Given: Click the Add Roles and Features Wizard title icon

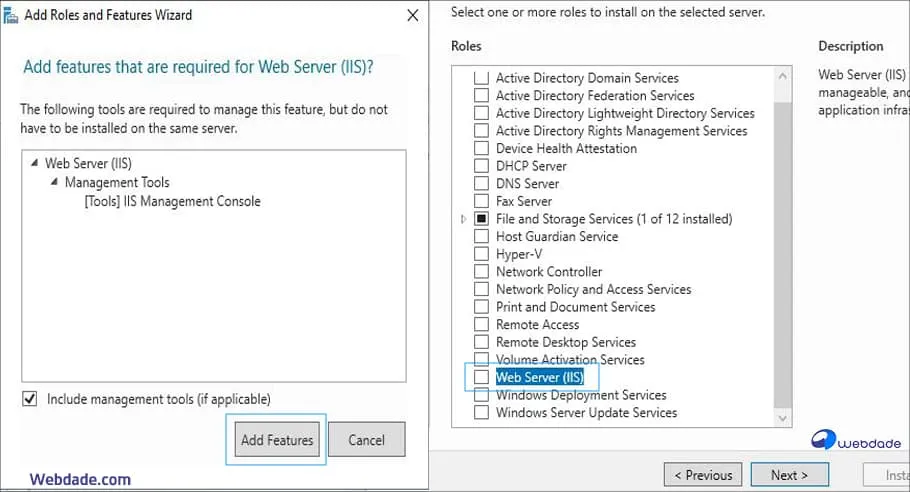Looking at the screenshot, I should point(10,15).
